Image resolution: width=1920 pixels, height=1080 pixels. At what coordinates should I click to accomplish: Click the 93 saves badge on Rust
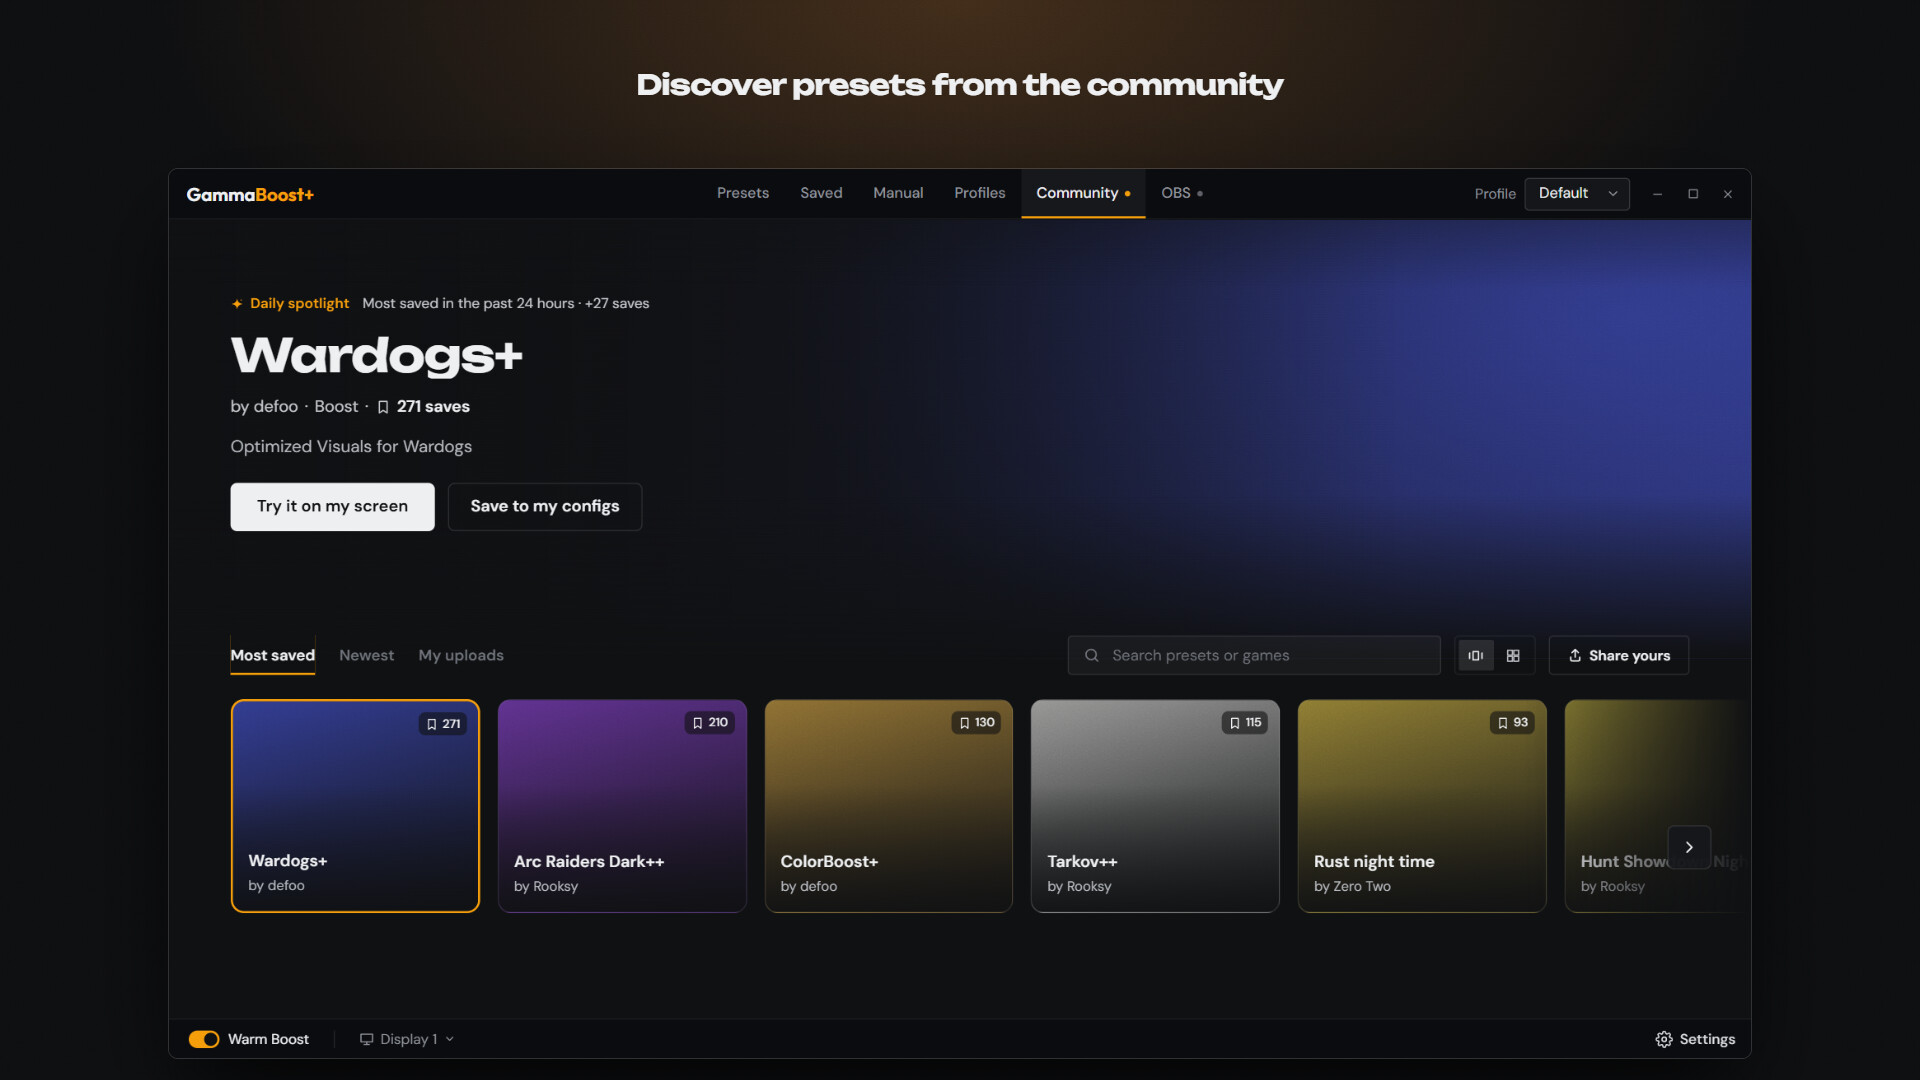(1512, 723)
